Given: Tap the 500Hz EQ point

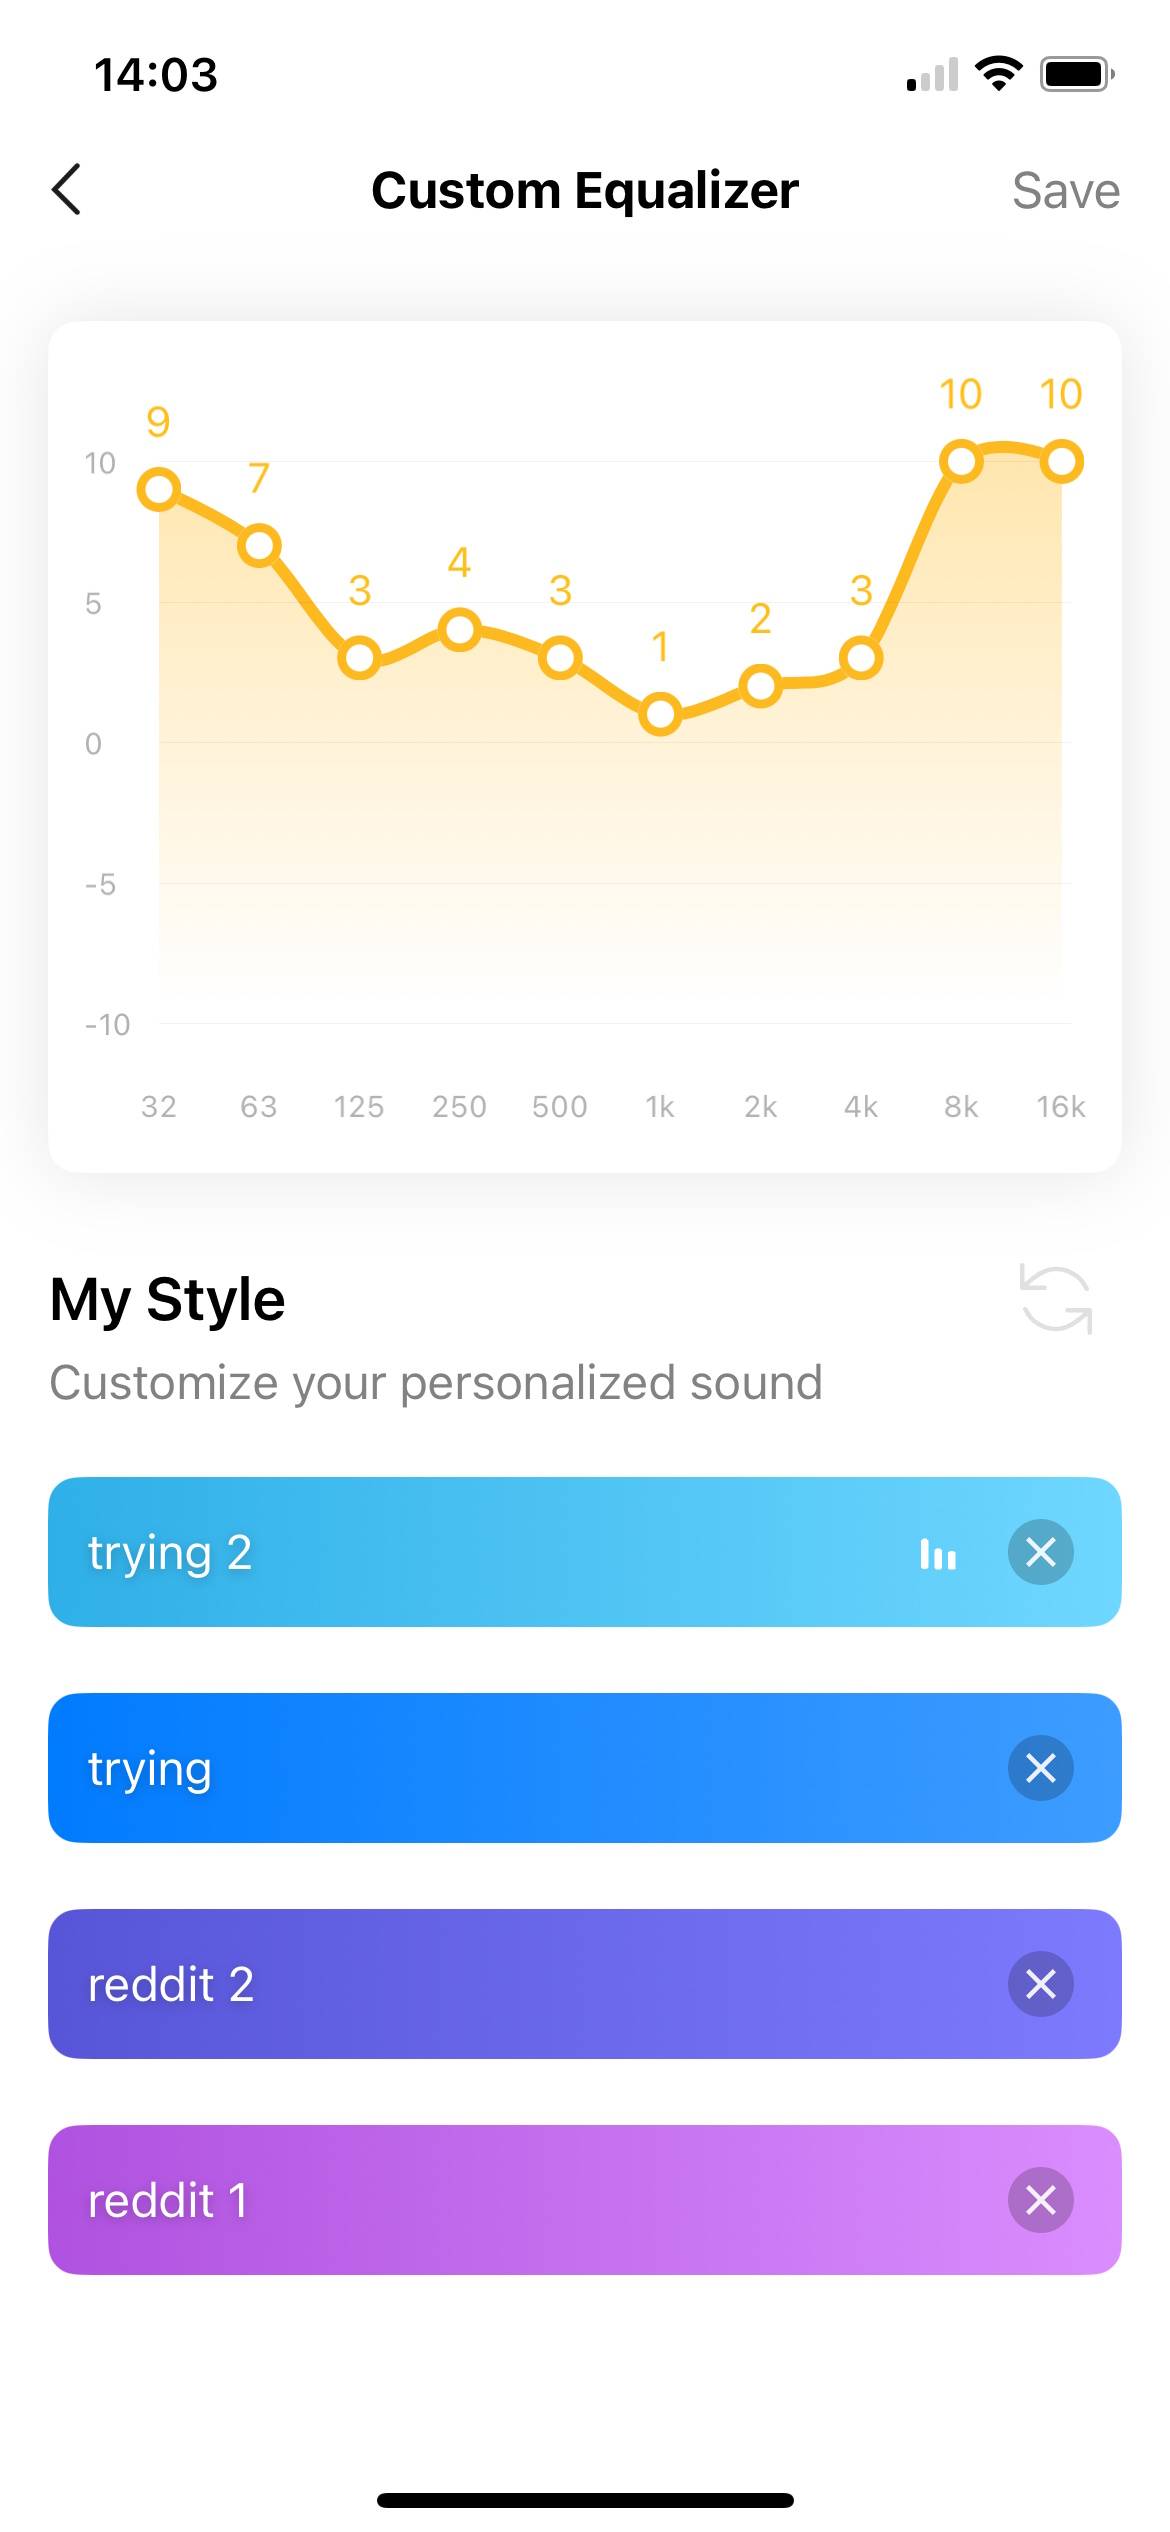Looking at the screenshot, I should pyautogui.click(x=560, y=659).
